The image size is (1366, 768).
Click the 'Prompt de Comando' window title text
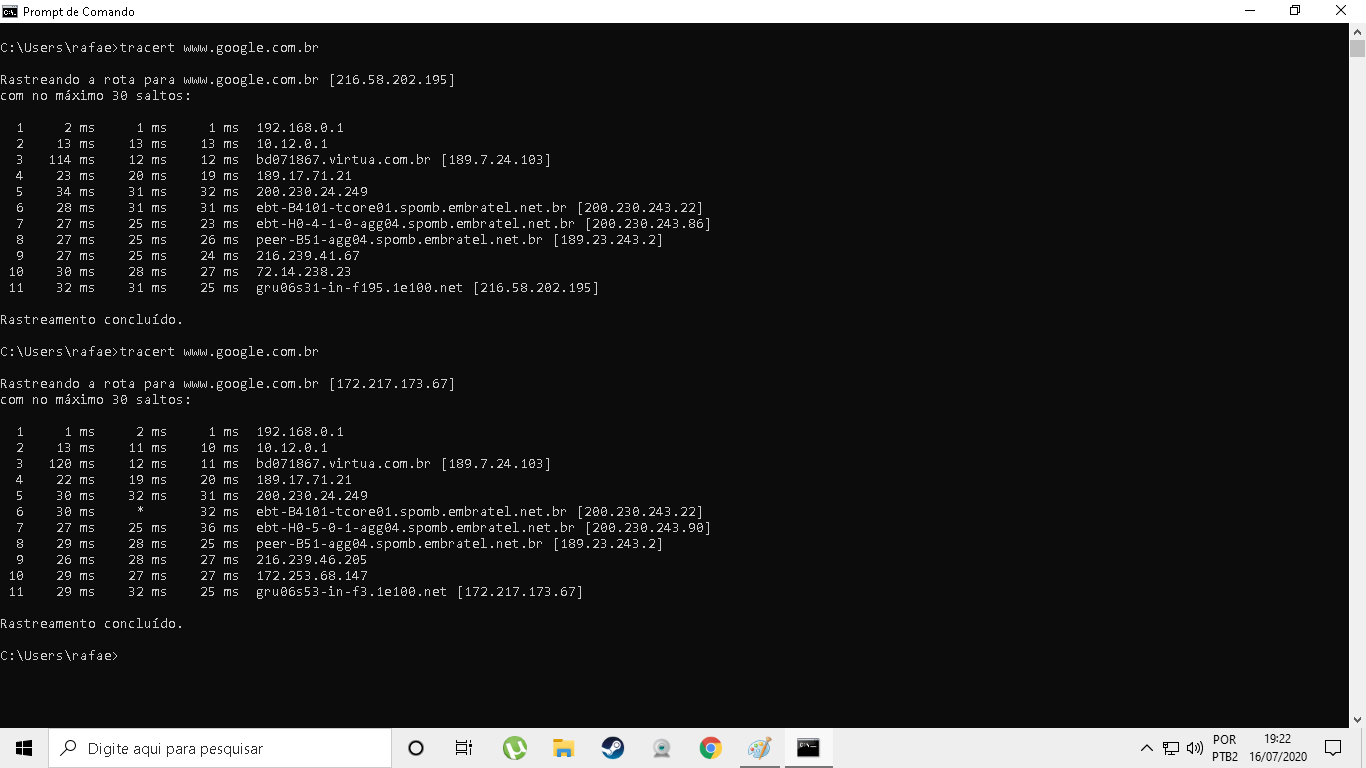click(79, 12)
